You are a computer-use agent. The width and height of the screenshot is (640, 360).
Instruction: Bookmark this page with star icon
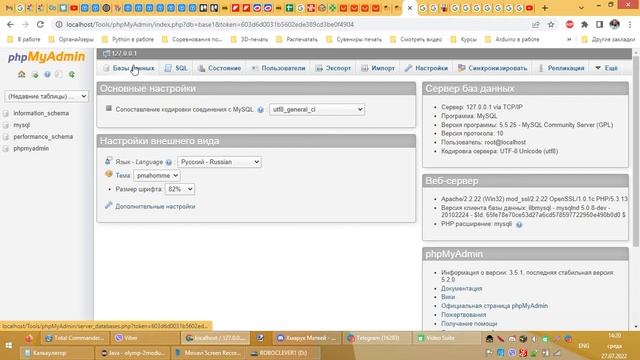click(551, 24)
